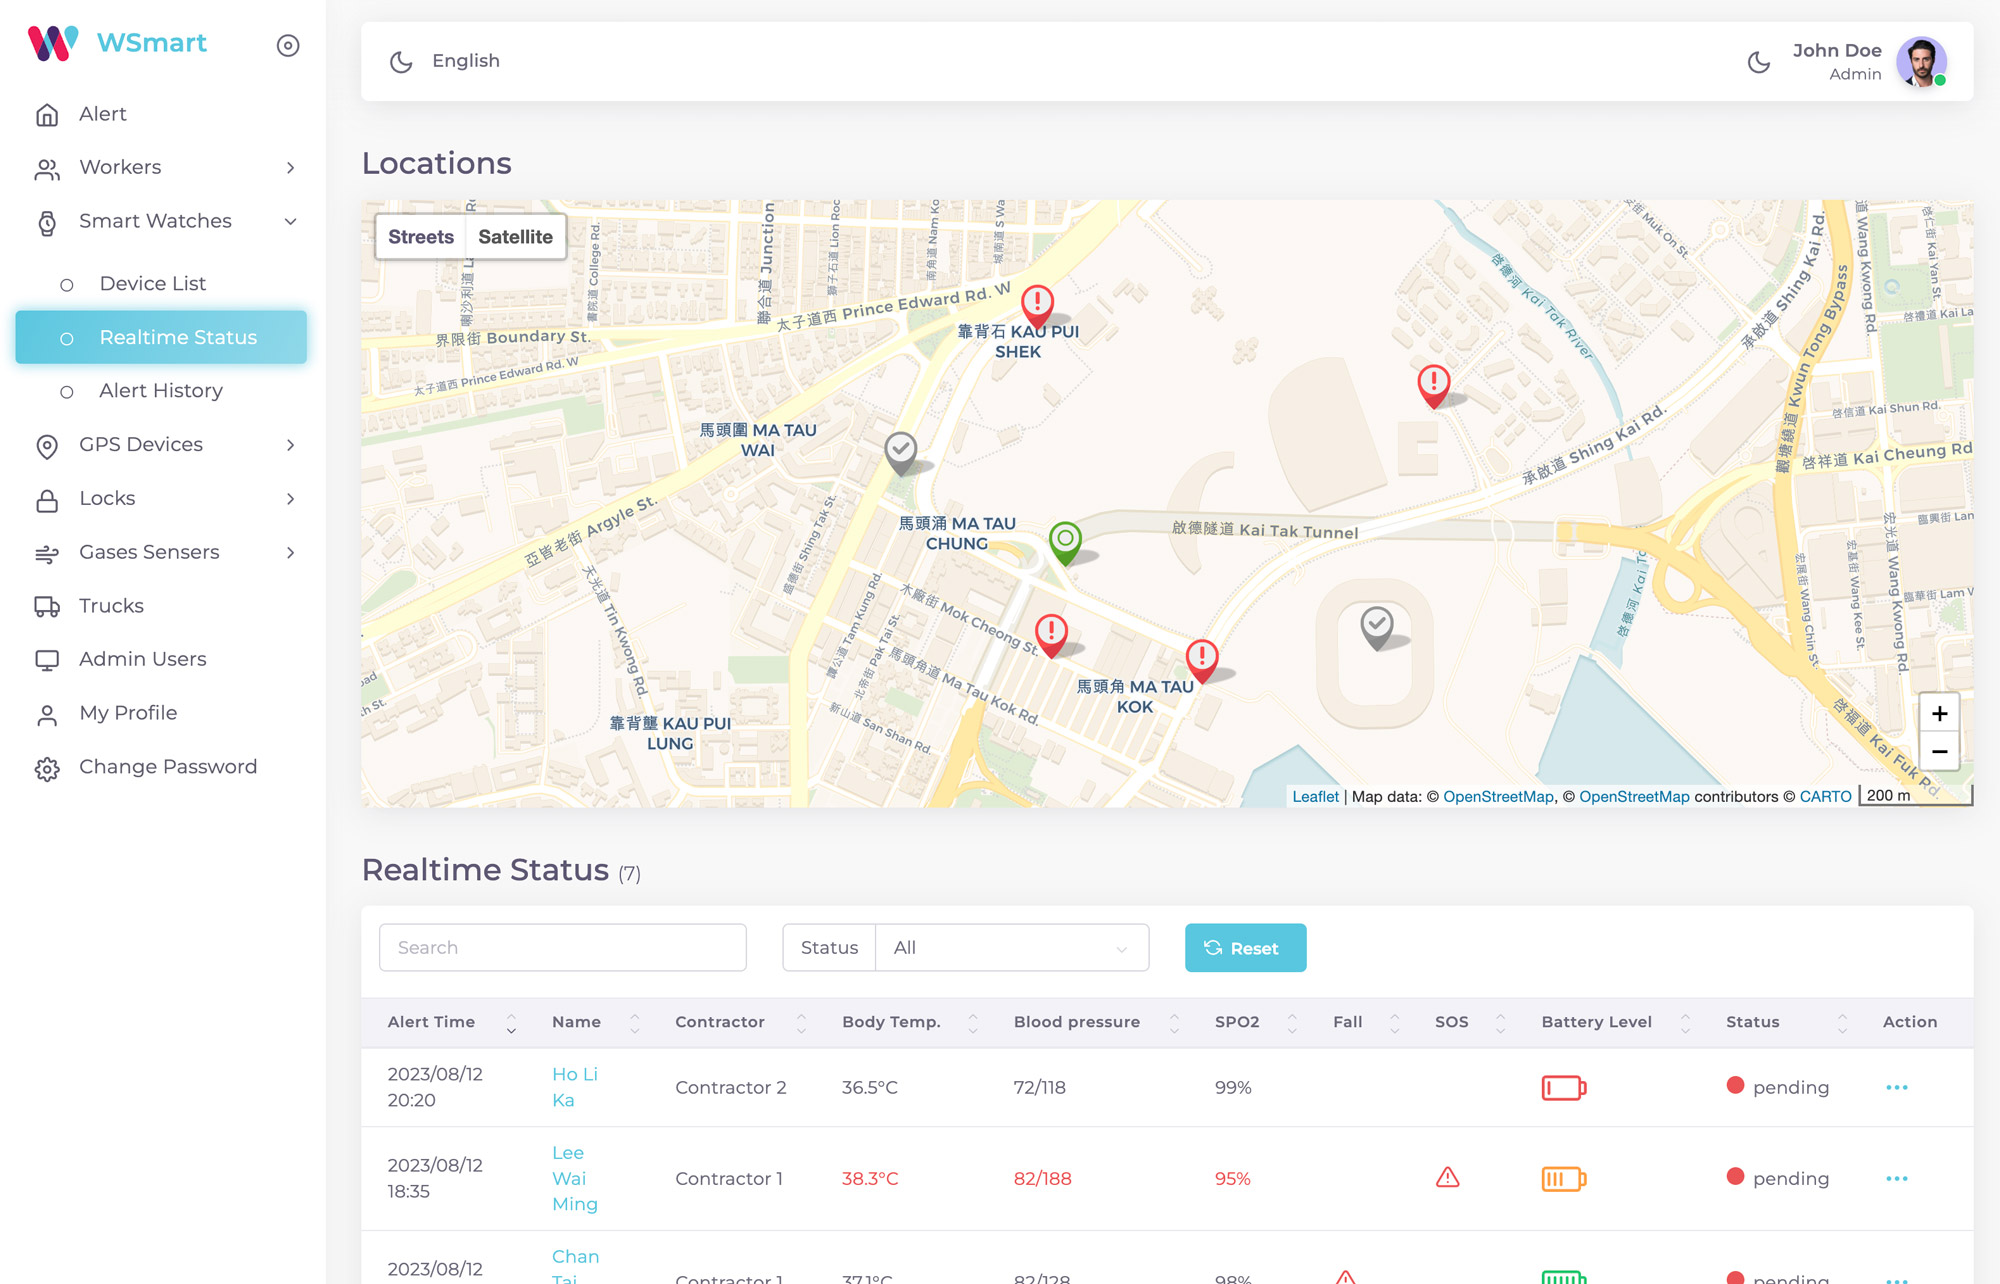Open Admin Users menu item
Screen dimensions: 2000x1284
click(x=142, y=659)
